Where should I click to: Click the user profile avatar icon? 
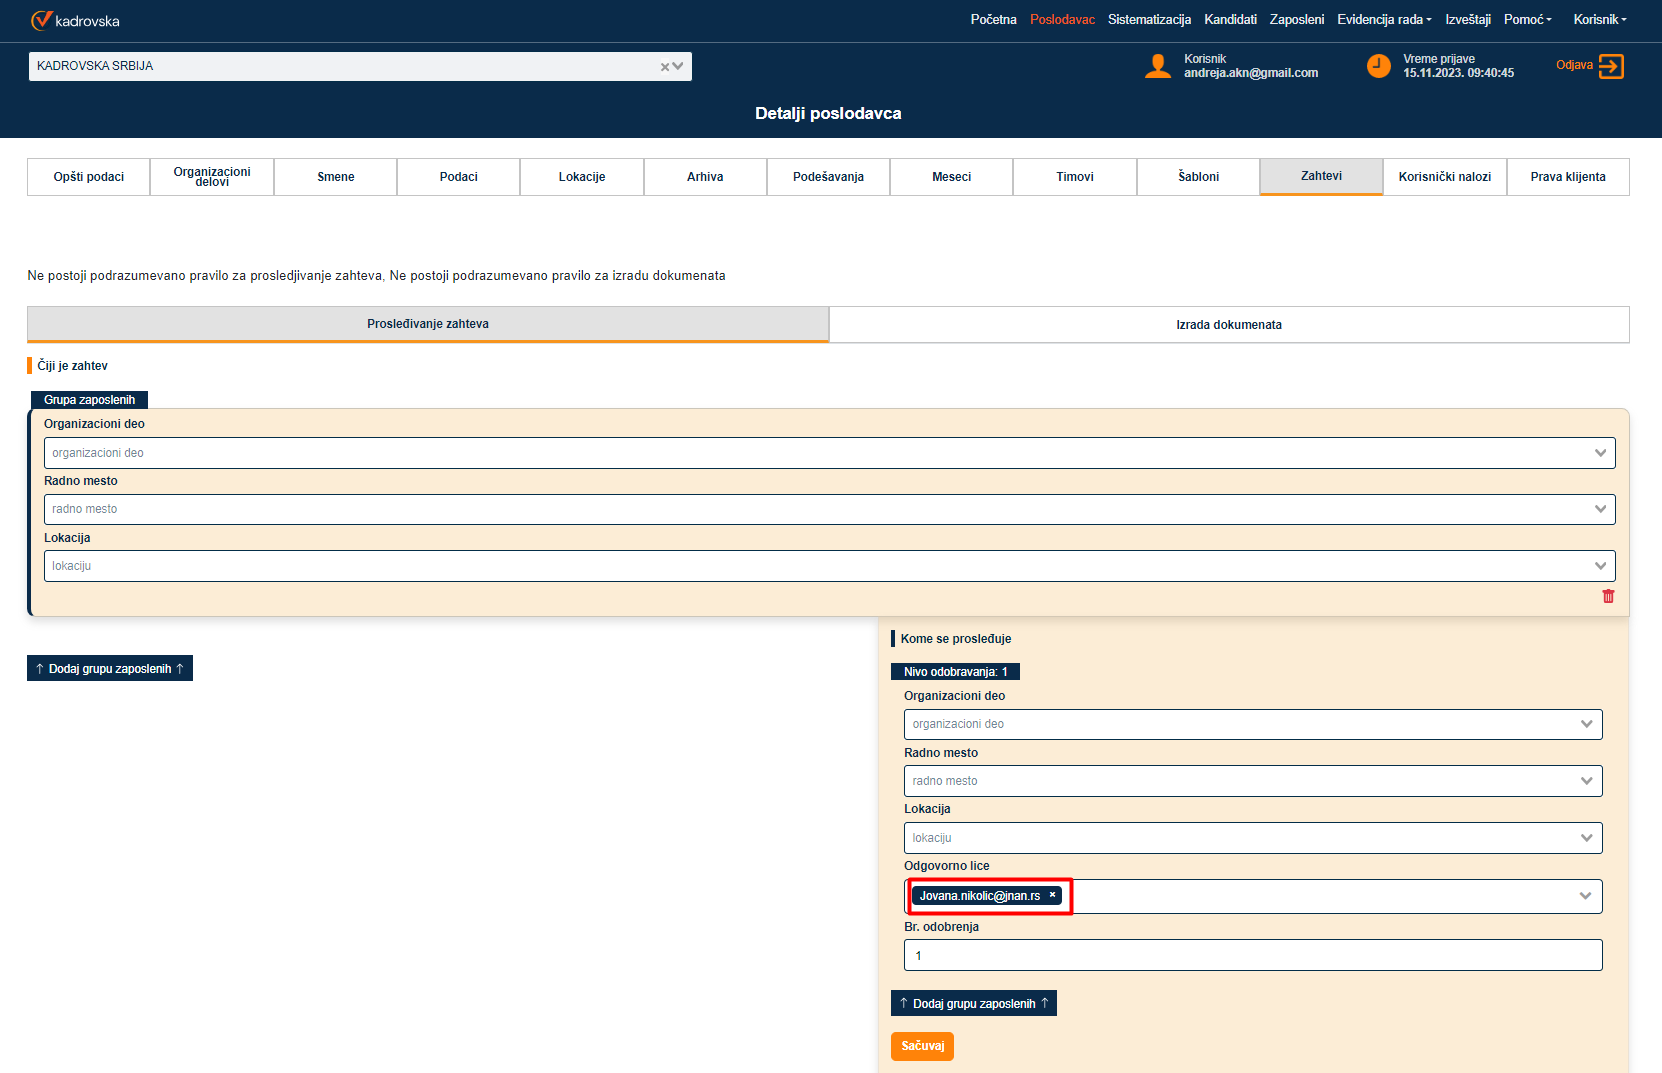[1158, 66]
